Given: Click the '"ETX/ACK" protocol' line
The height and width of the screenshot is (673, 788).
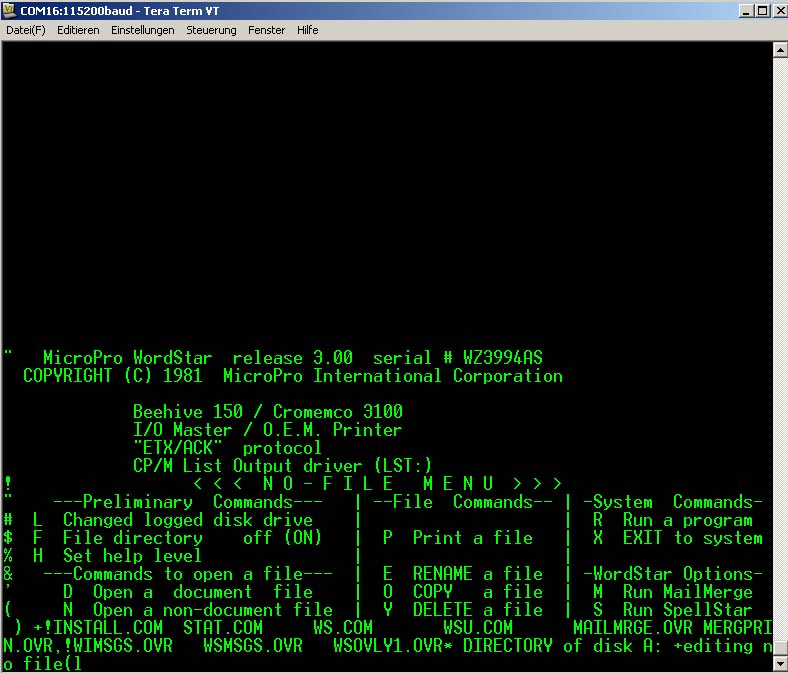Looking at the screenshot, I should 227,448.
